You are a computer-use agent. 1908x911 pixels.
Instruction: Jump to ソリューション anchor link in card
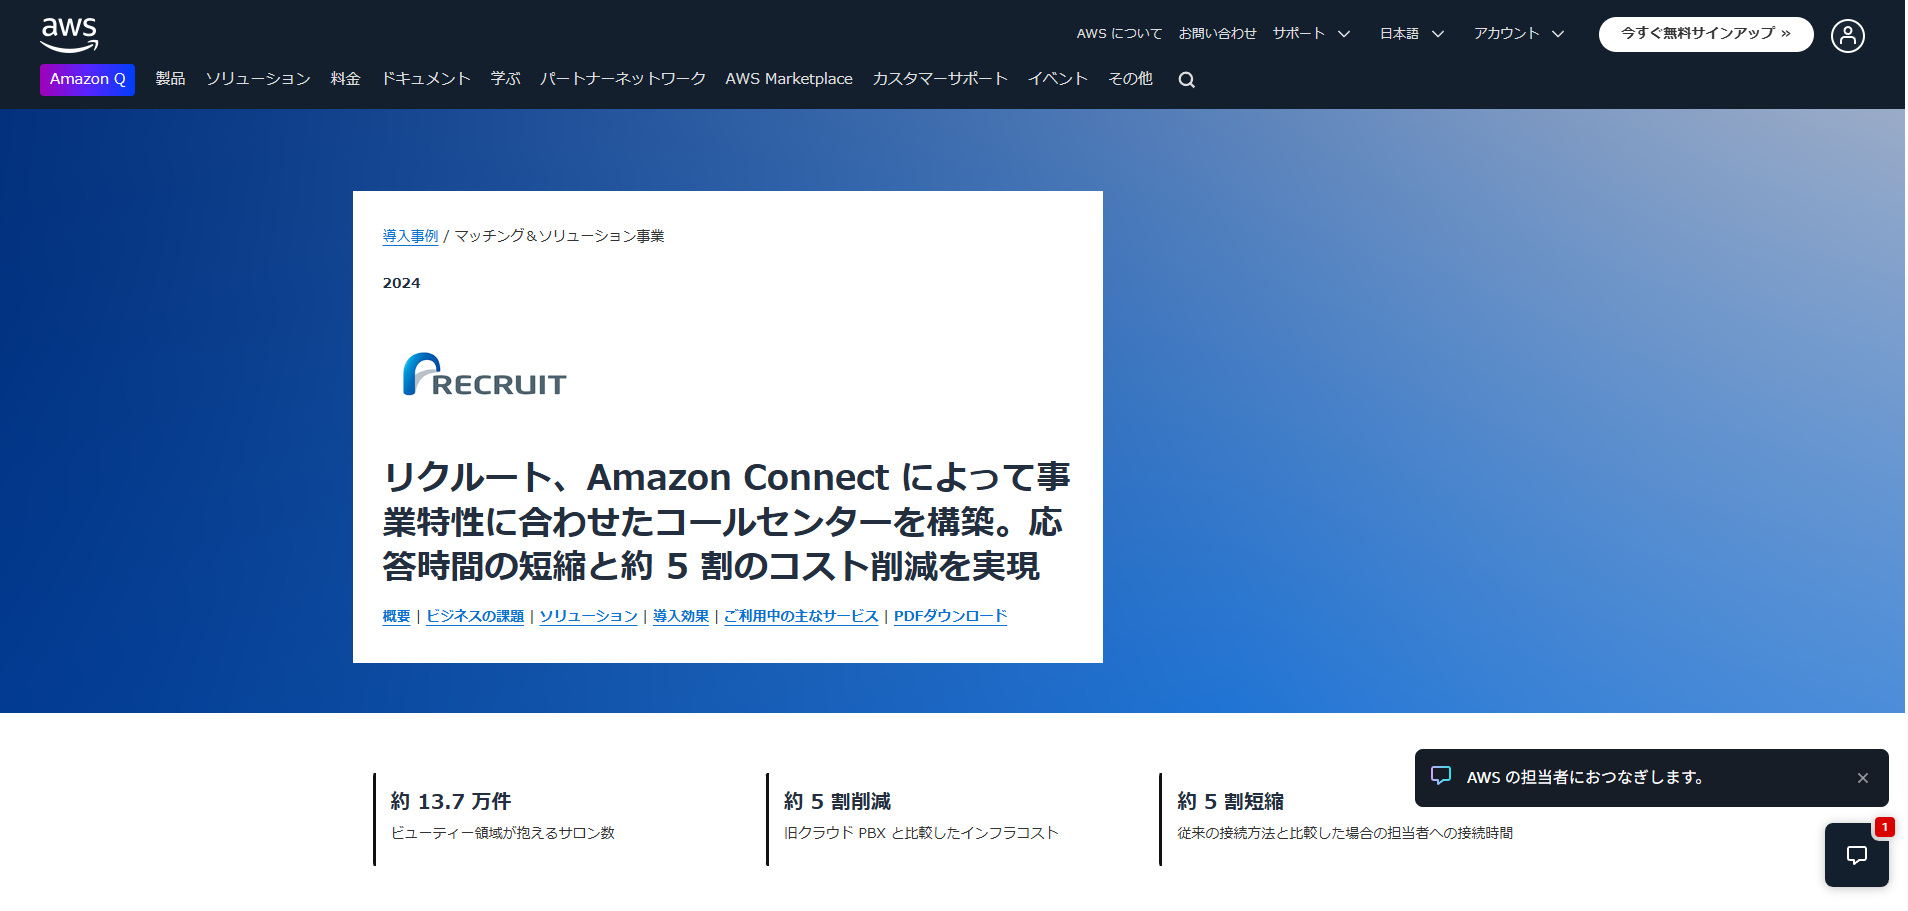coord(589,616)
